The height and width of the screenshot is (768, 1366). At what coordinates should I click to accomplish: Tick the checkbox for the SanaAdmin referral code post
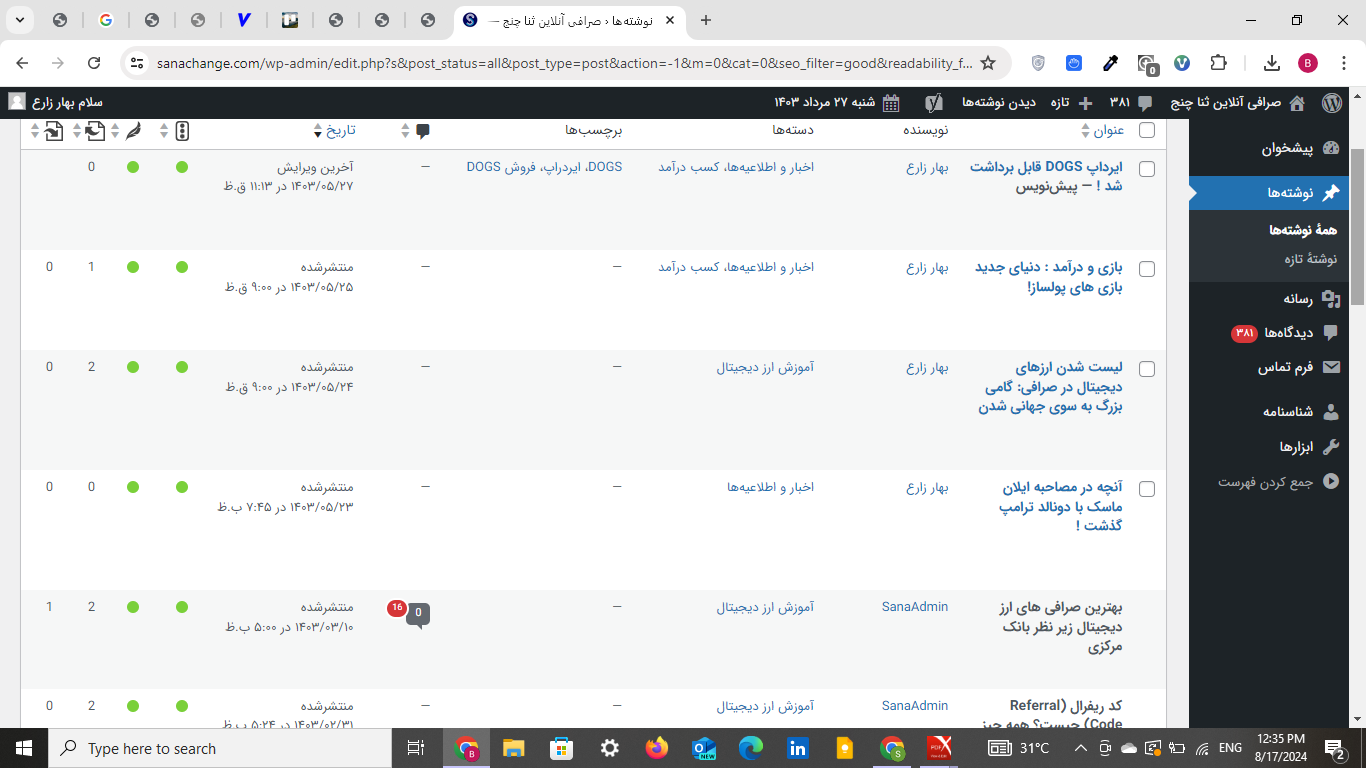click(1147, 706)
